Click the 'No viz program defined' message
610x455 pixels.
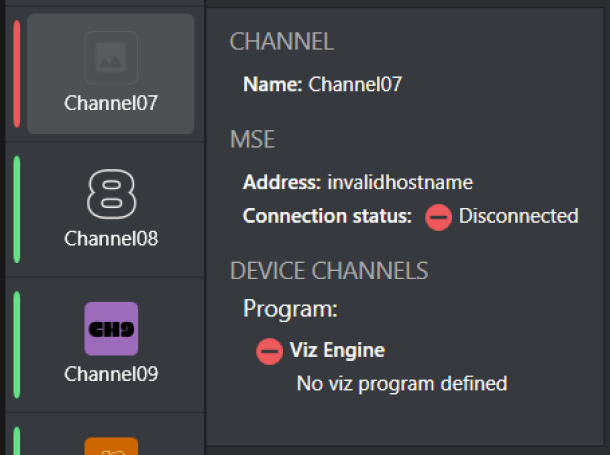tap(402, 383)
